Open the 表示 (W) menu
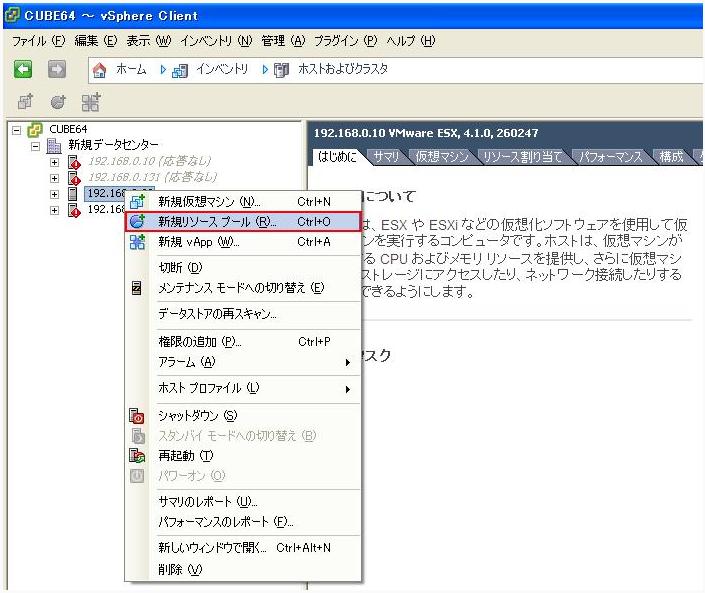This screenshot has width=705, height=593. 148,41
